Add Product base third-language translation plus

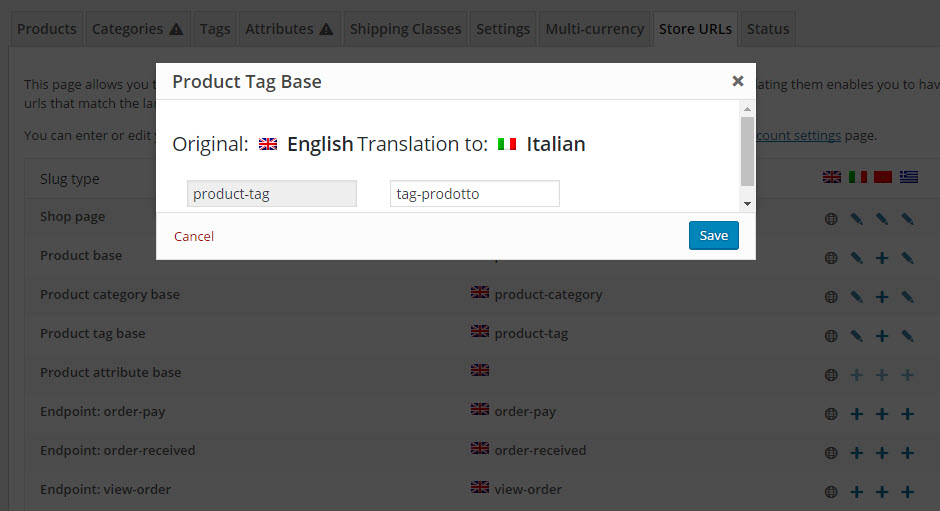coord(882,258)
